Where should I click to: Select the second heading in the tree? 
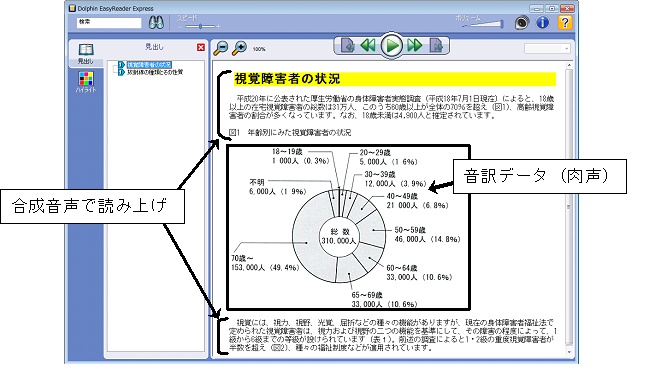(155, 72)
